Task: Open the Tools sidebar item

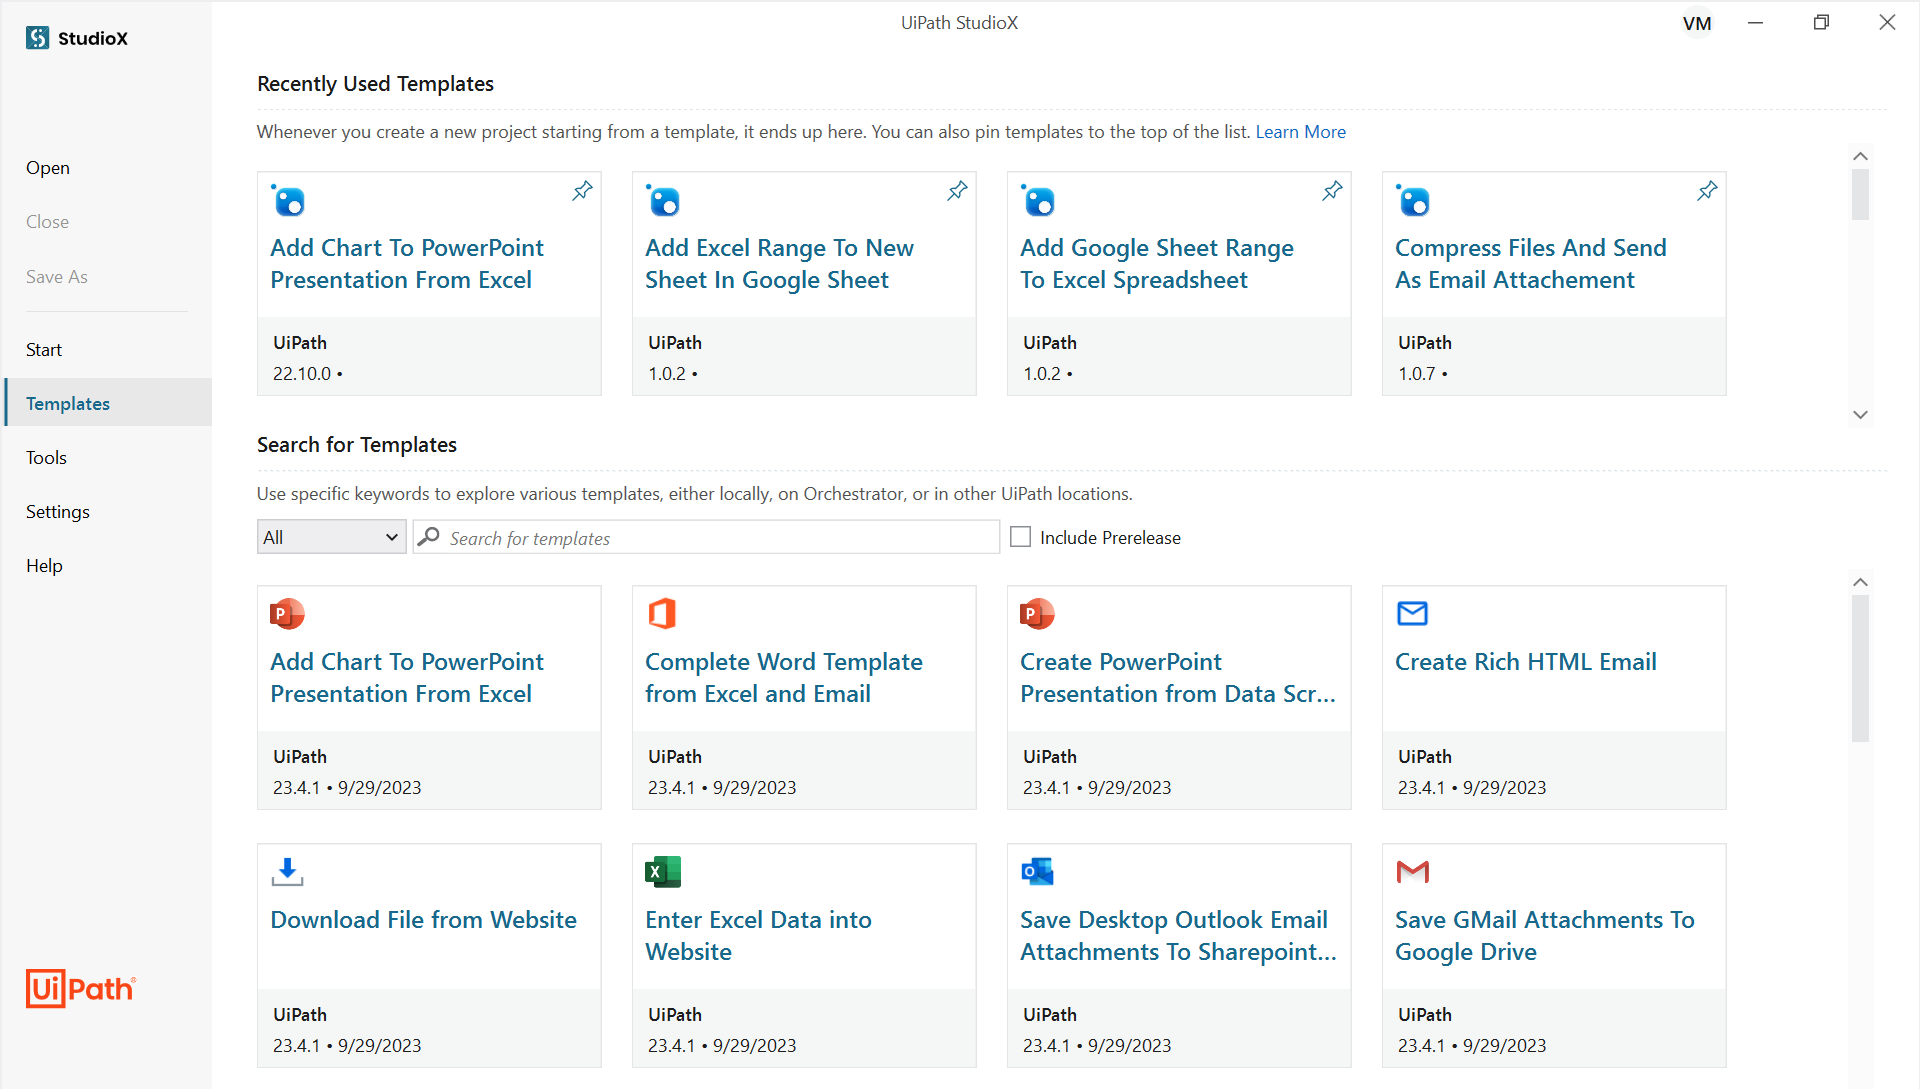Action: pyautogui.click(x=46, y=458)
